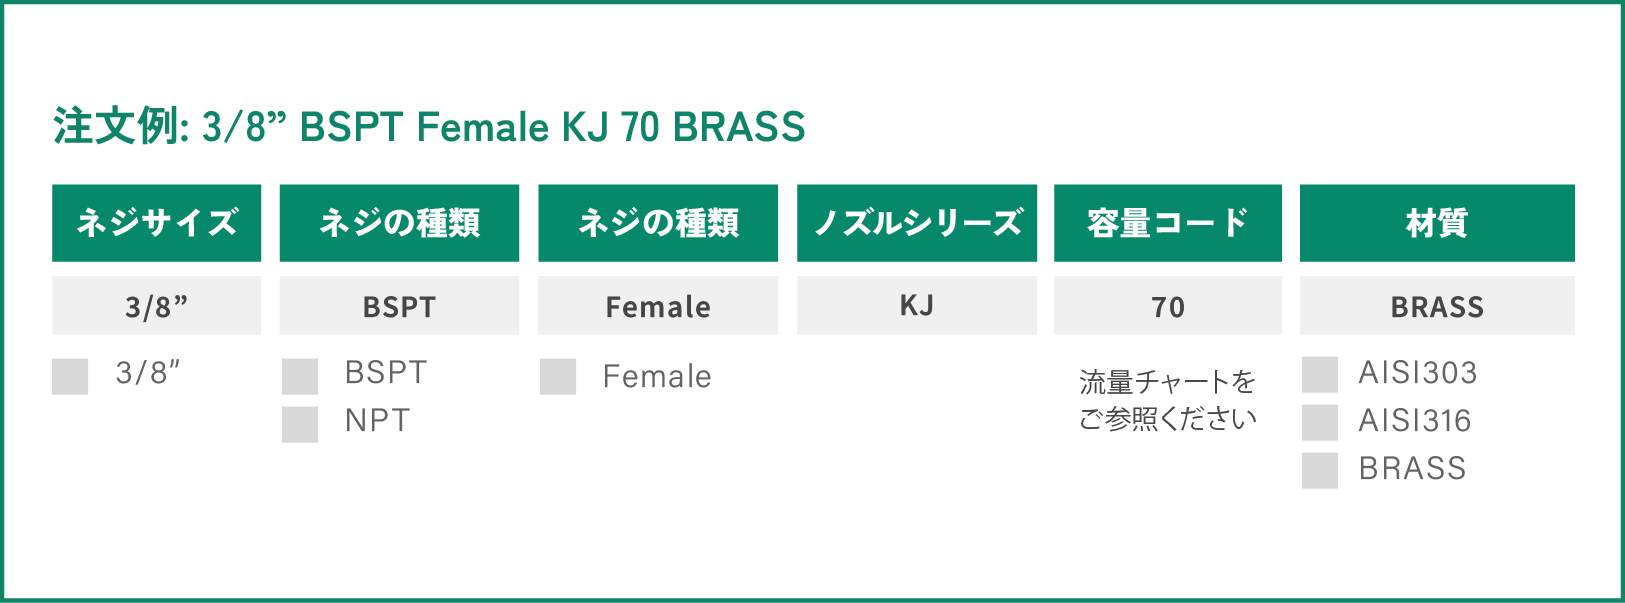Click the first ネジの種類 header

(399, 223)
